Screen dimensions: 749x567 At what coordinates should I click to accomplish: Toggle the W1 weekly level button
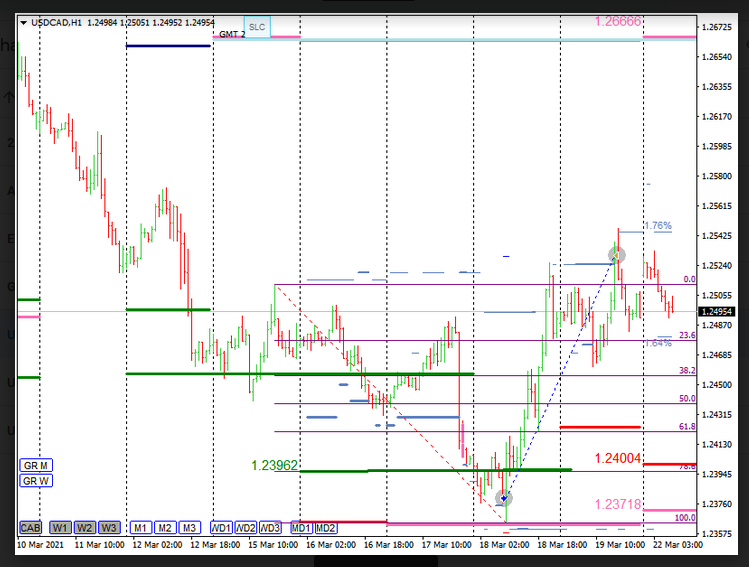60,527
